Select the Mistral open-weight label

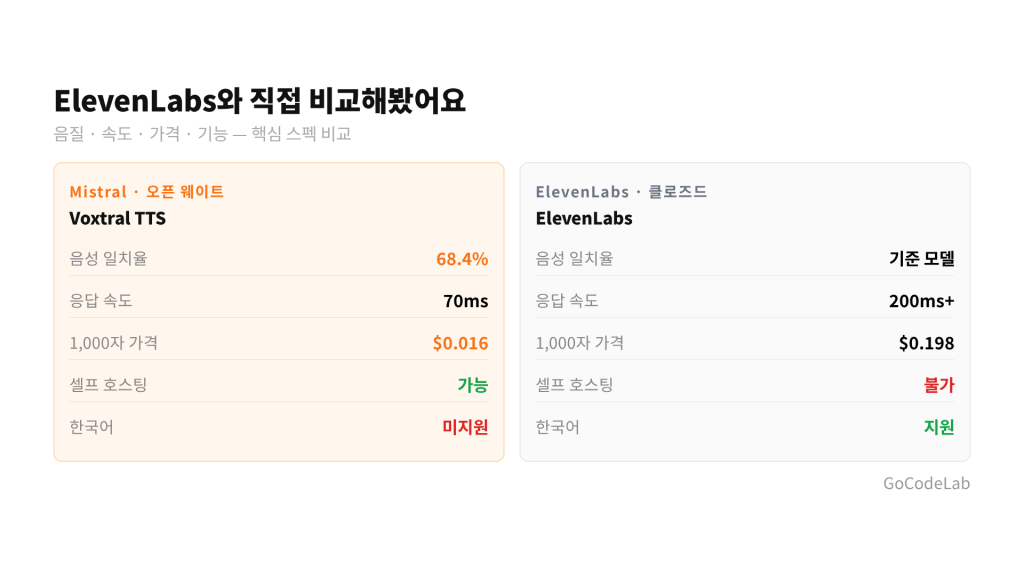pos(147,192)
